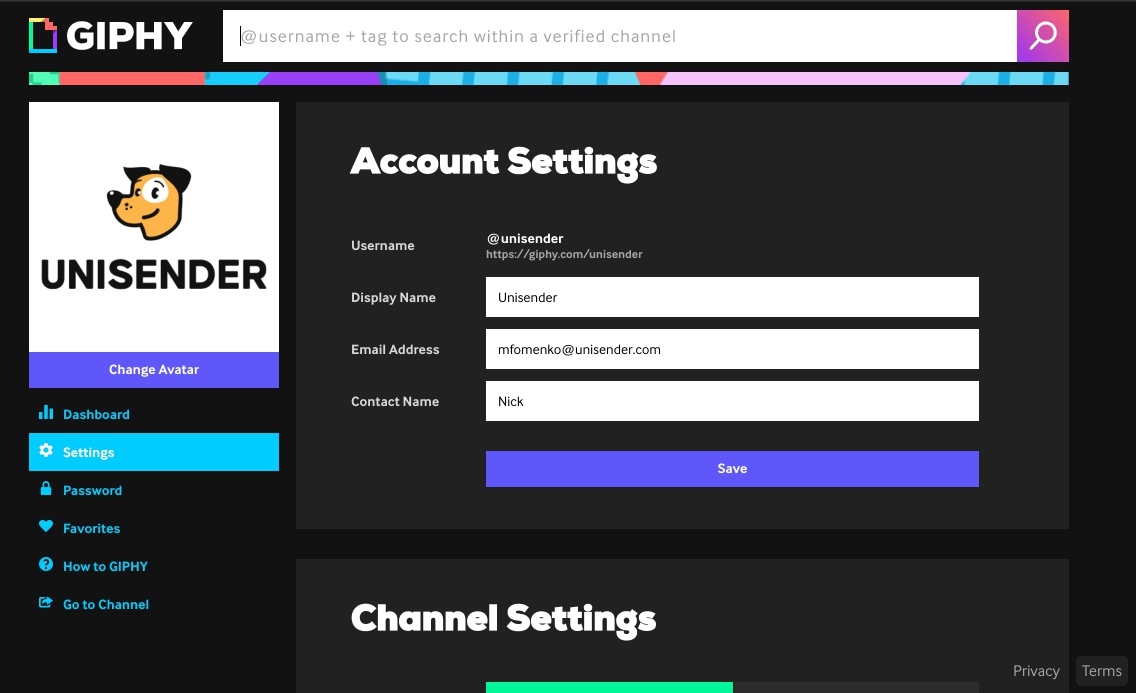Viewport: 1136px width, 693px height.
Task: Click the Username label
Action: pos(383,245)
